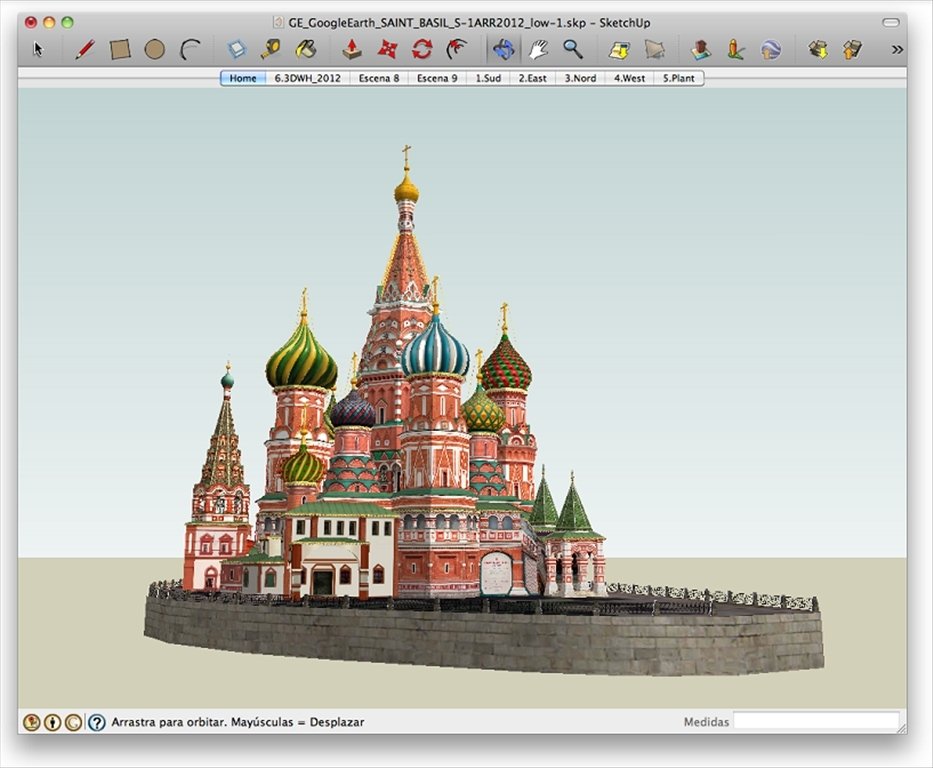Activate the Arc tool
The width and height of the screenshot is (933, 768).
coord(190,49)
